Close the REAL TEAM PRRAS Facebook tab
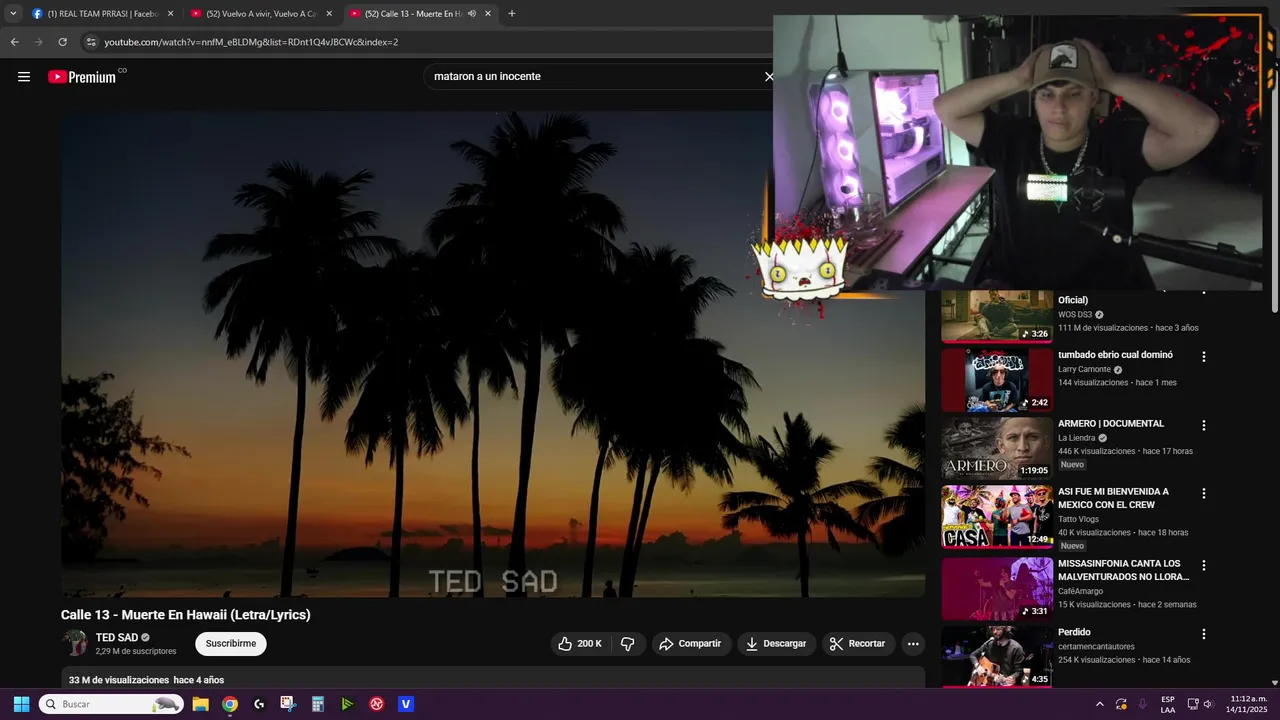Viewport: 1280px width, 720px height. click(170, 14)
